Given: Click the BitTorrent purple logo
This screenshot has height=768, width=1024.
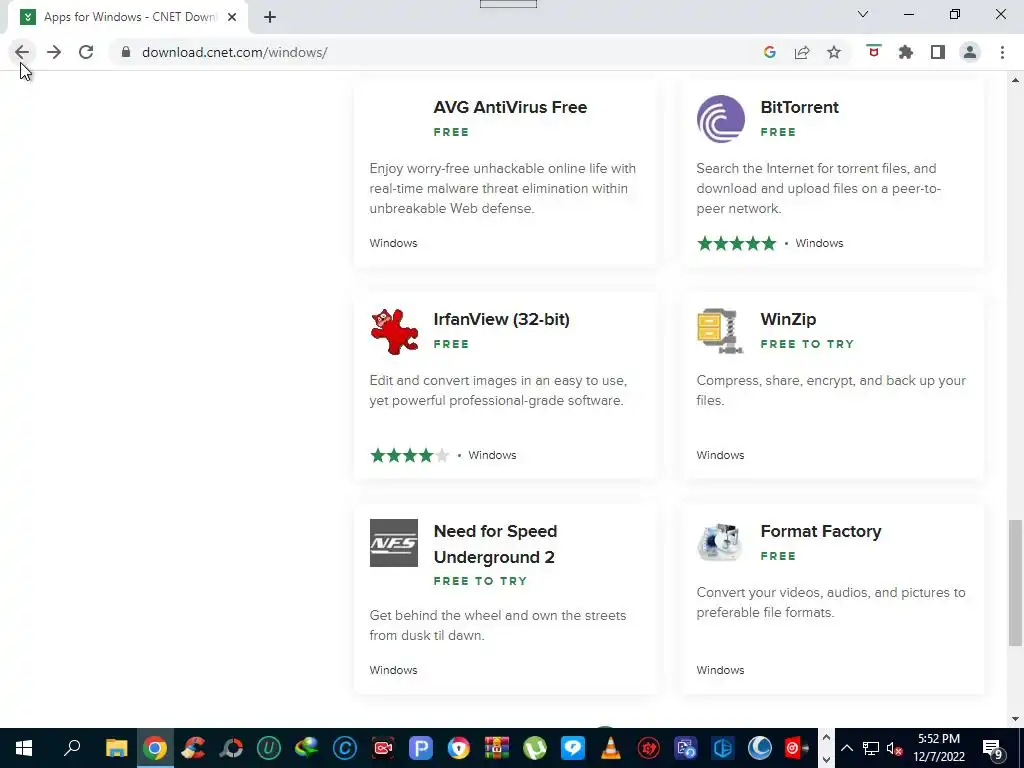Looking at the screenshot, I should 720,119.
